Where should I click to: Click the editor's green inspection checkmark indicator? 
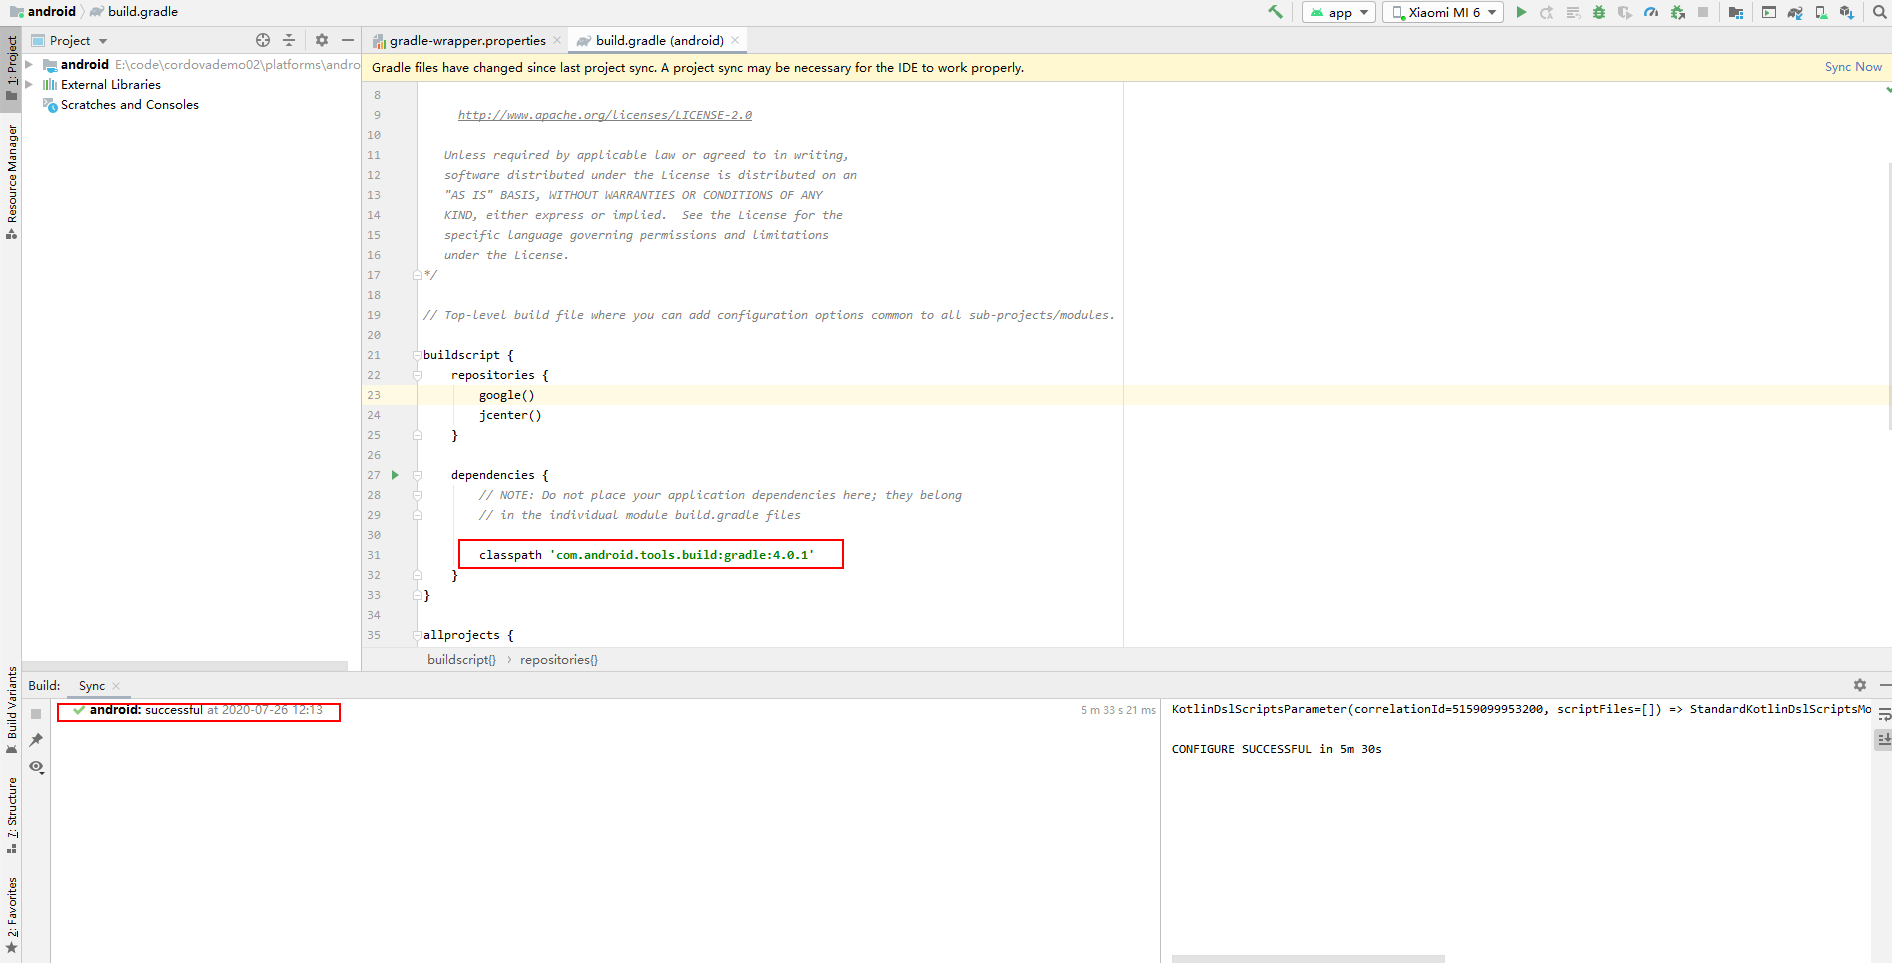click(1887, 90)
